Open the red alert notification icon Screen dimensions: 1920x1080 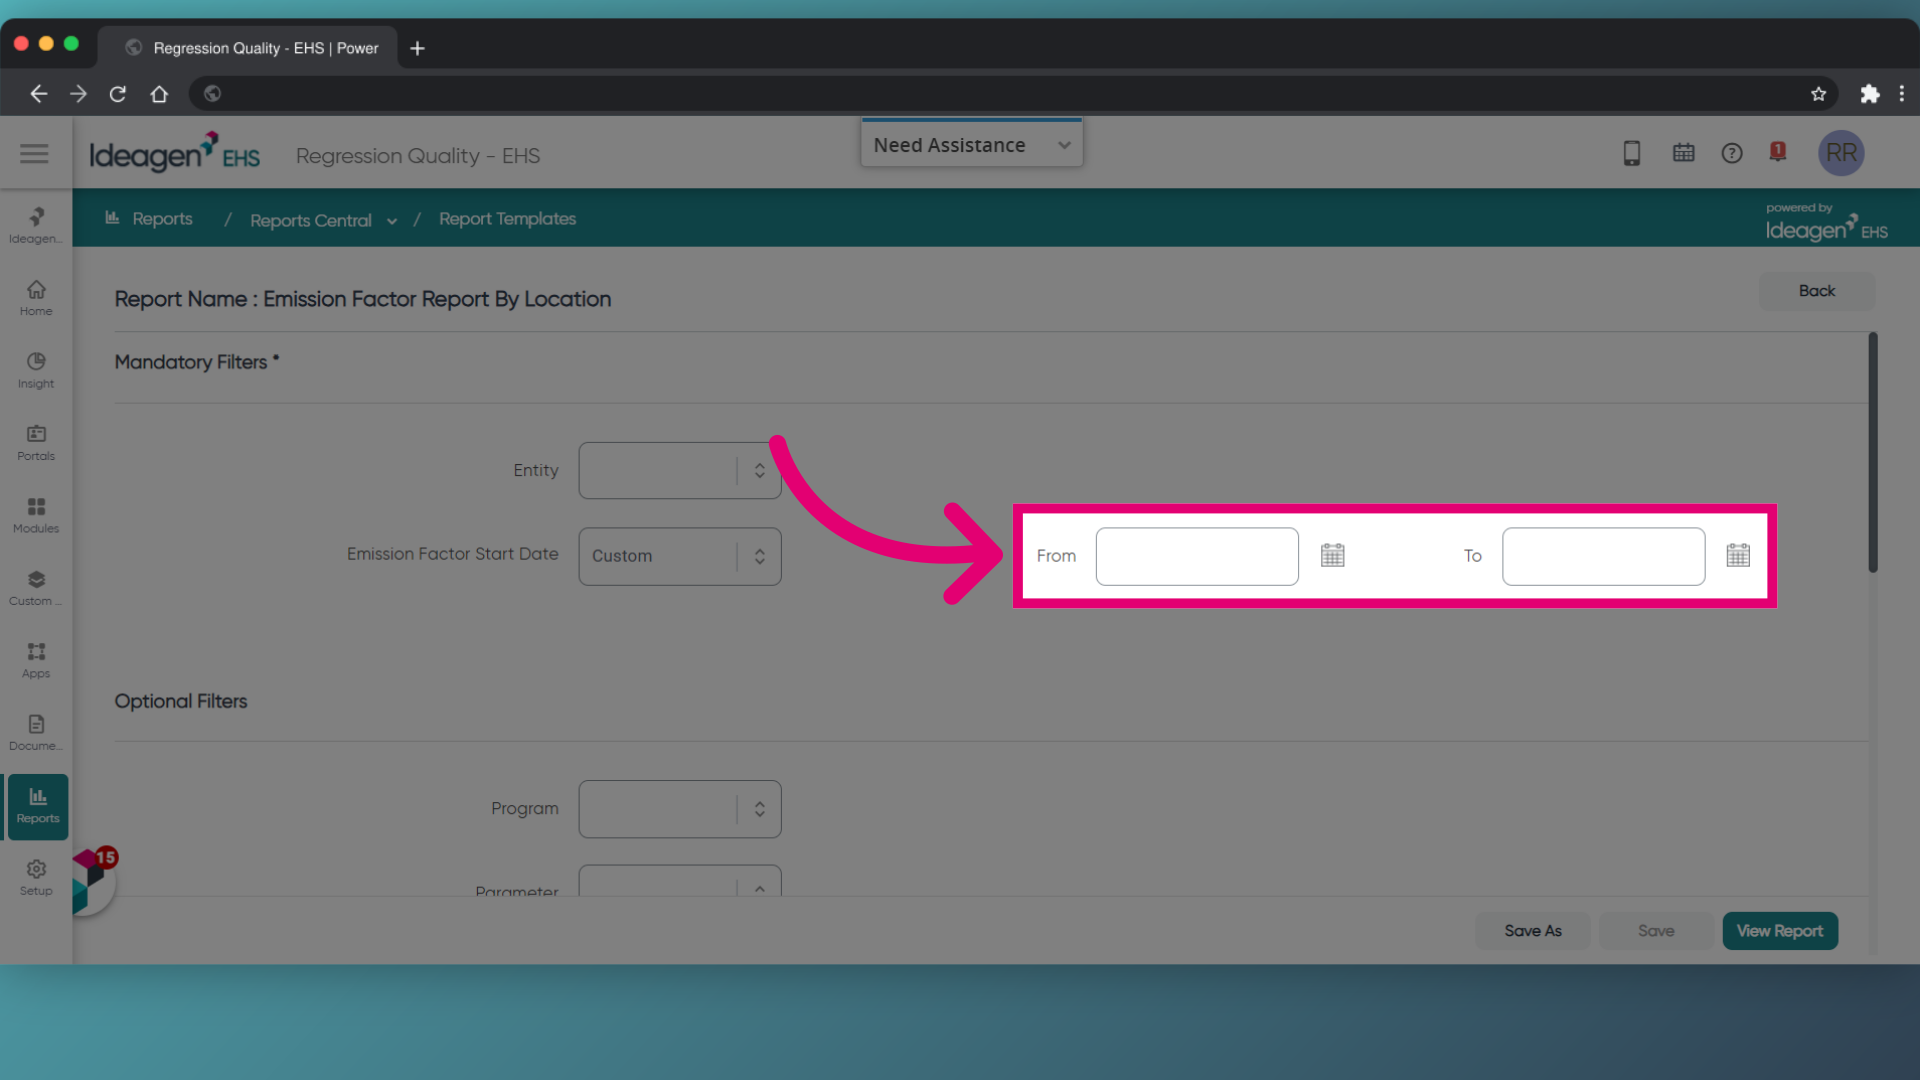click(1778, 151)
